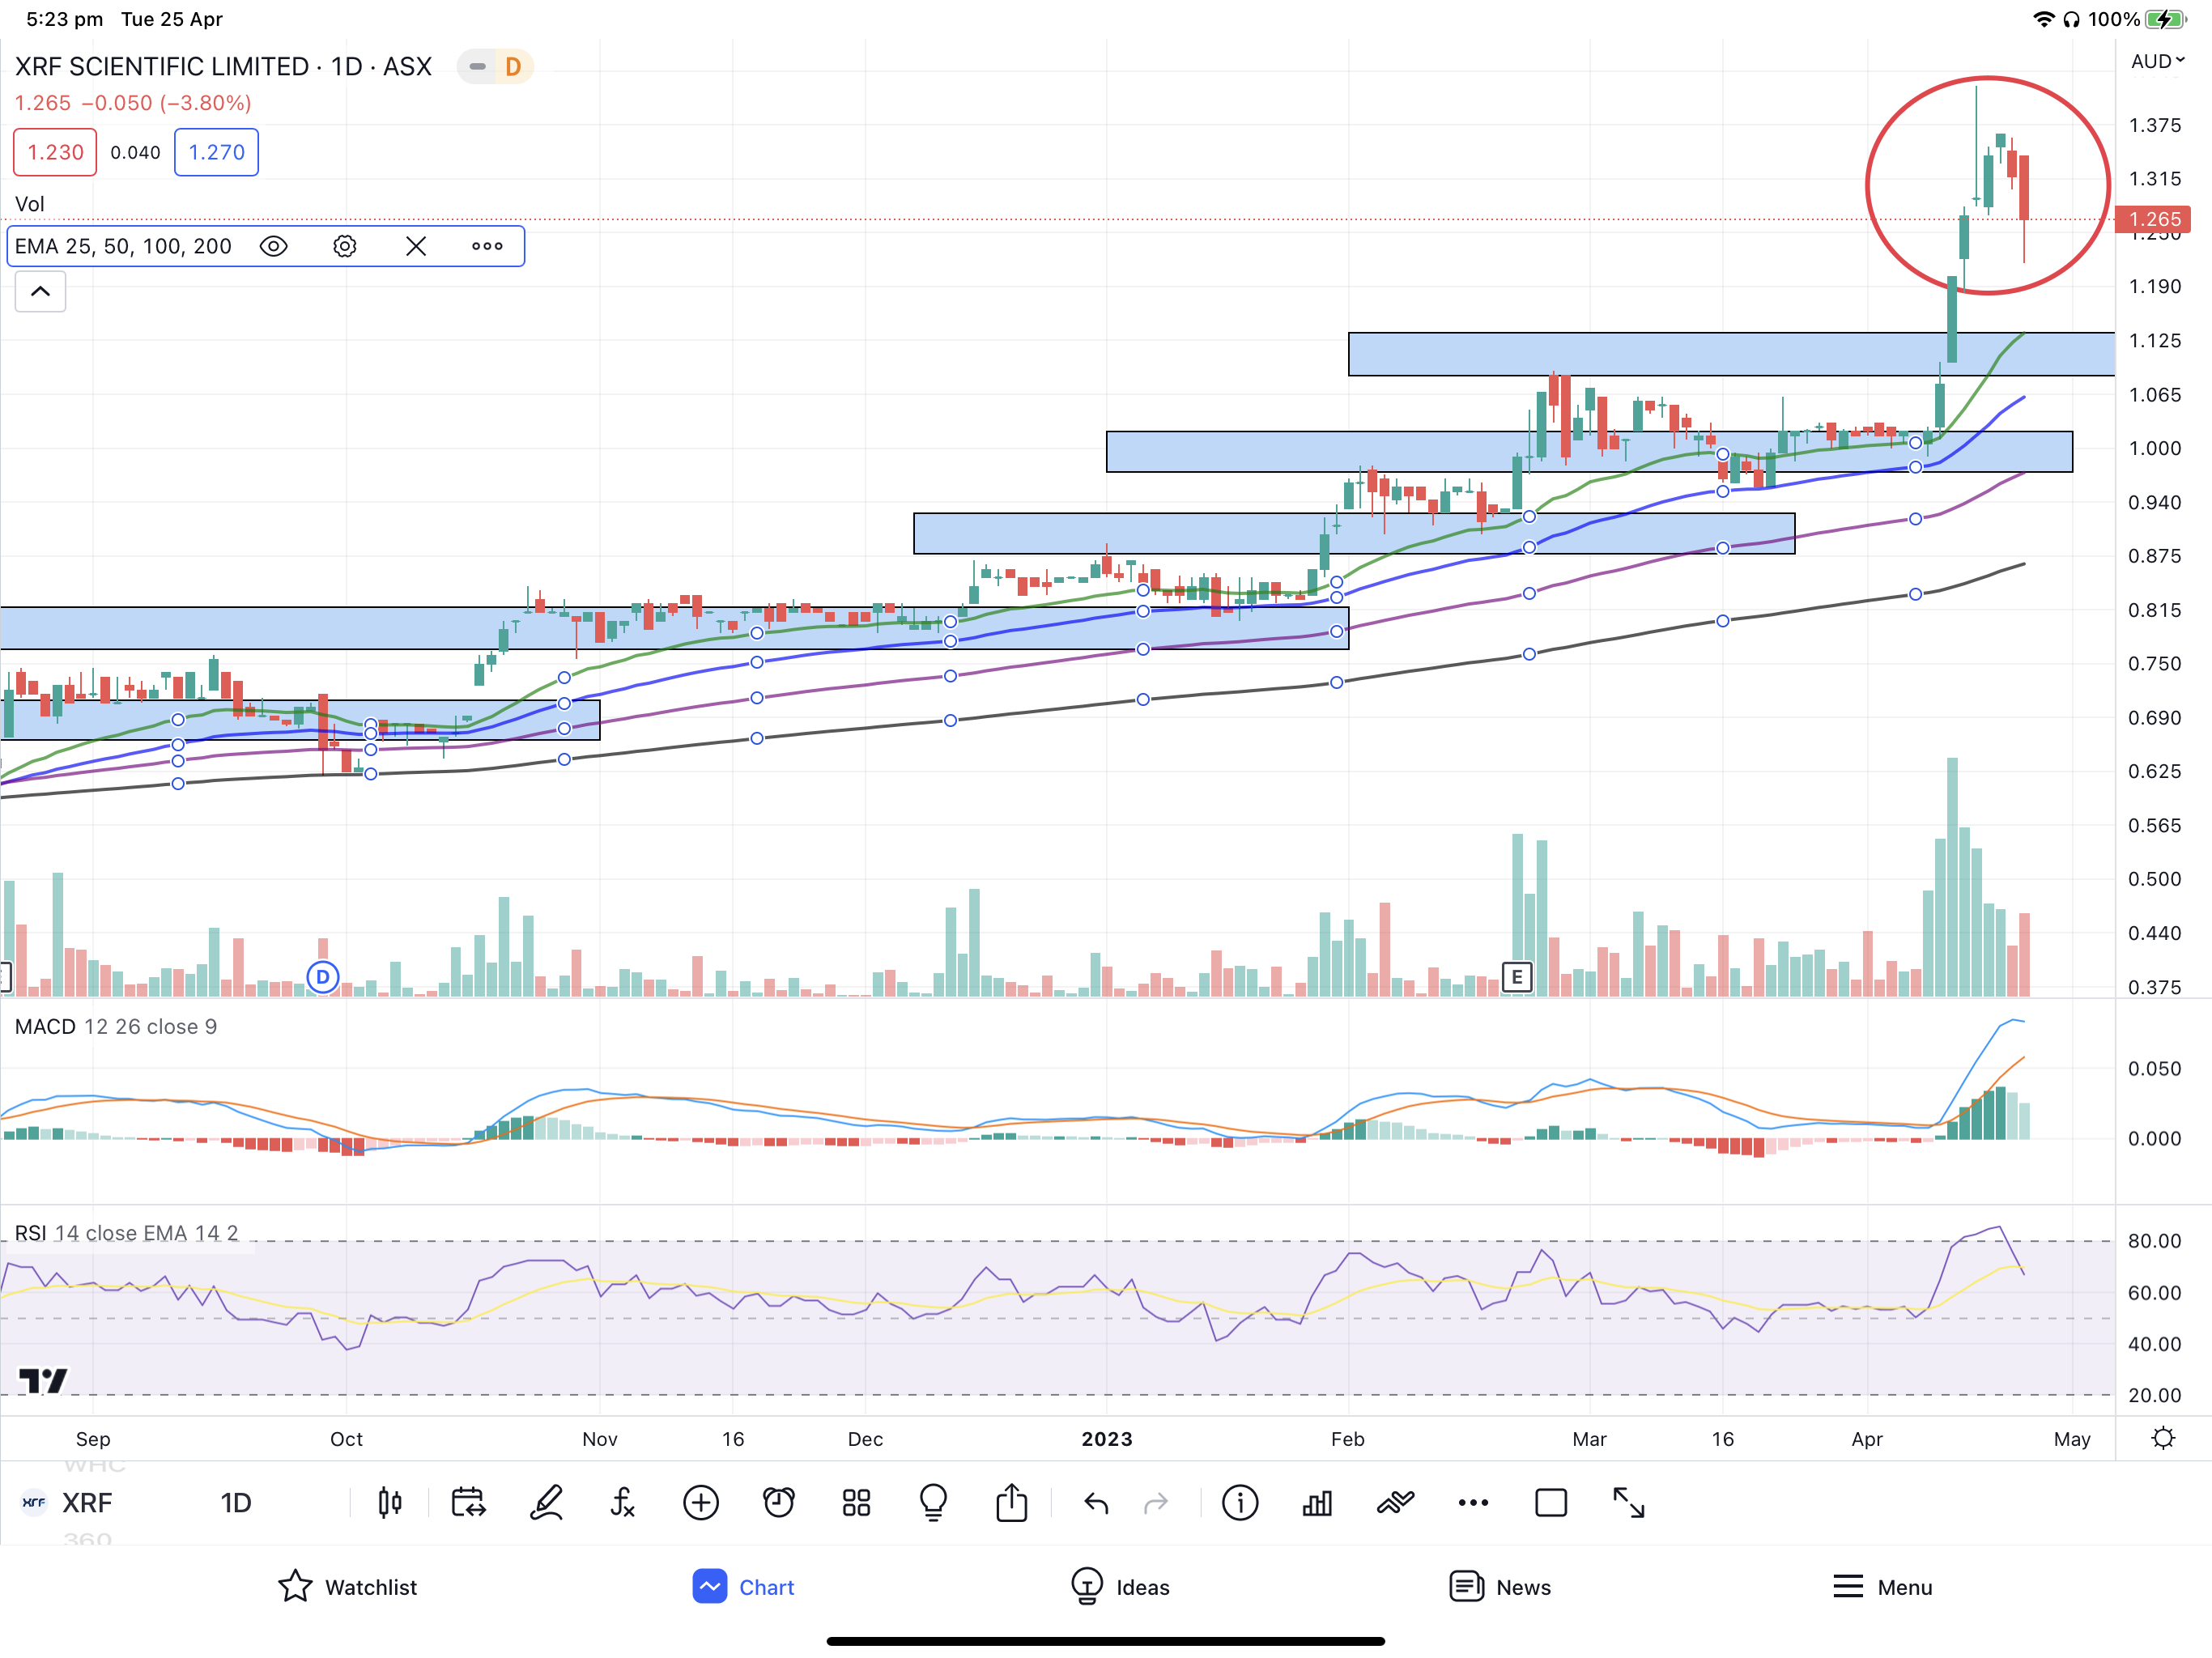Open the Menu tab

click(1882, 1586)
